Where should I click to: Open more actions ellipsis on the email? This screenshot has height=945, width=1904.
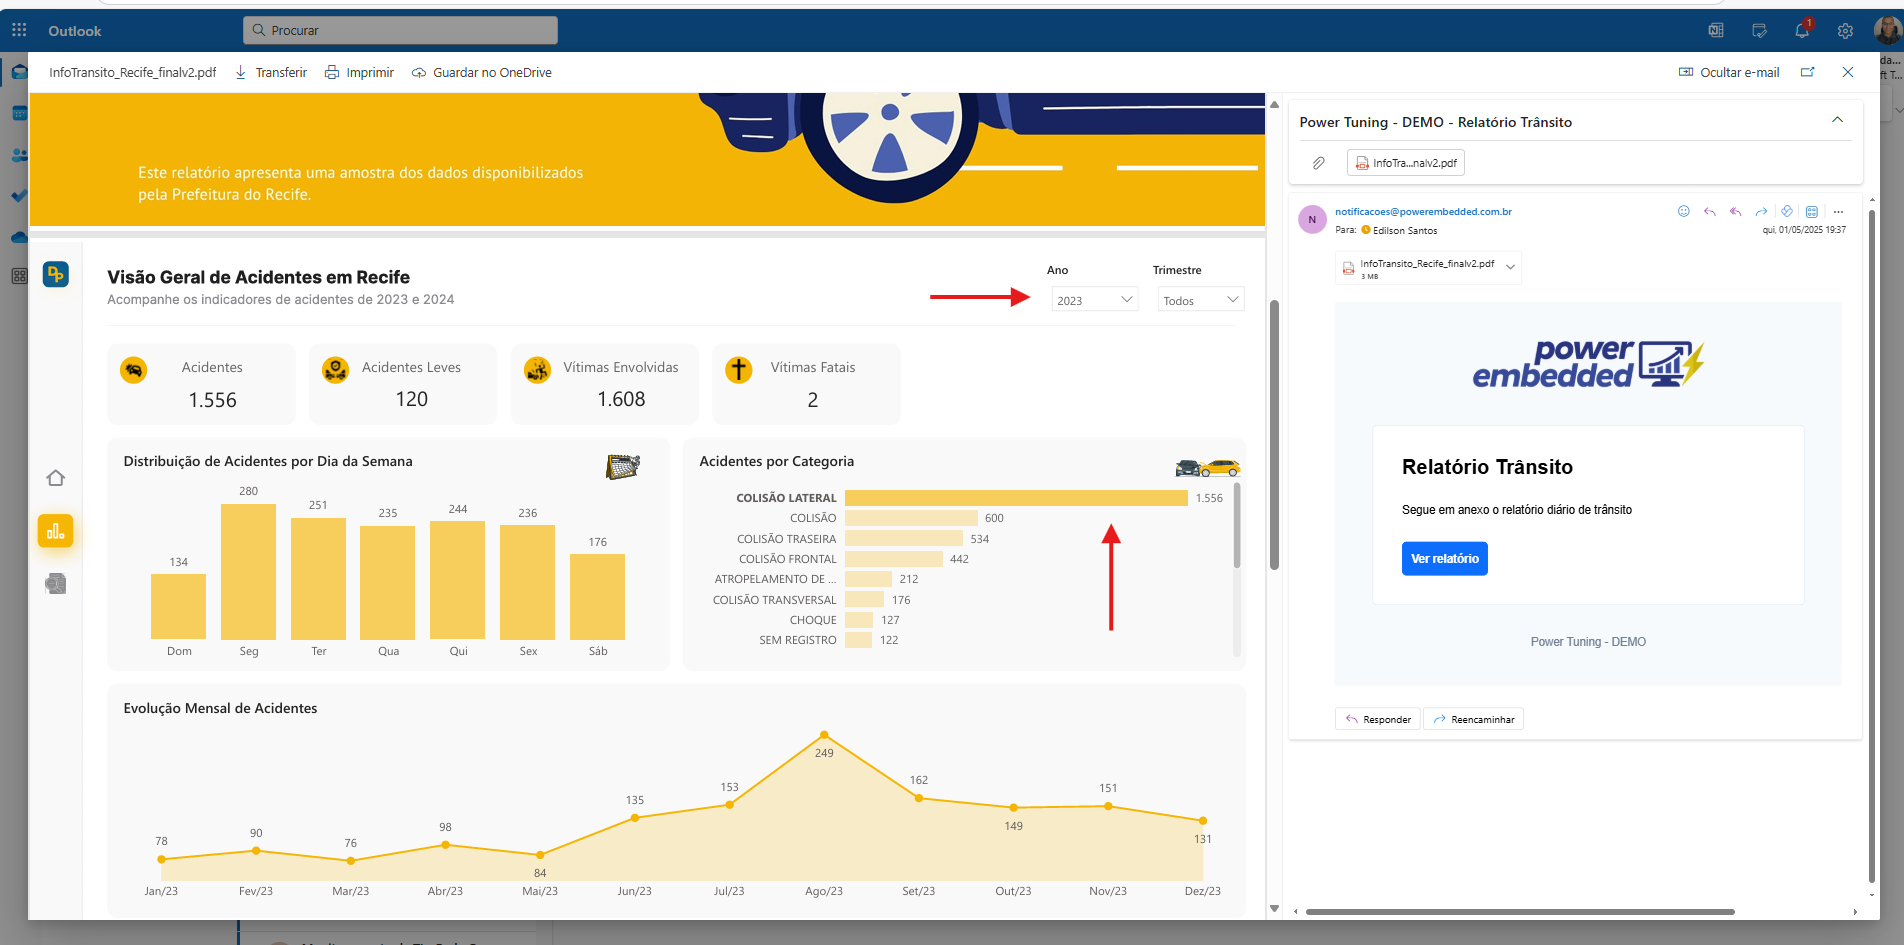[x=1838, y=211]
